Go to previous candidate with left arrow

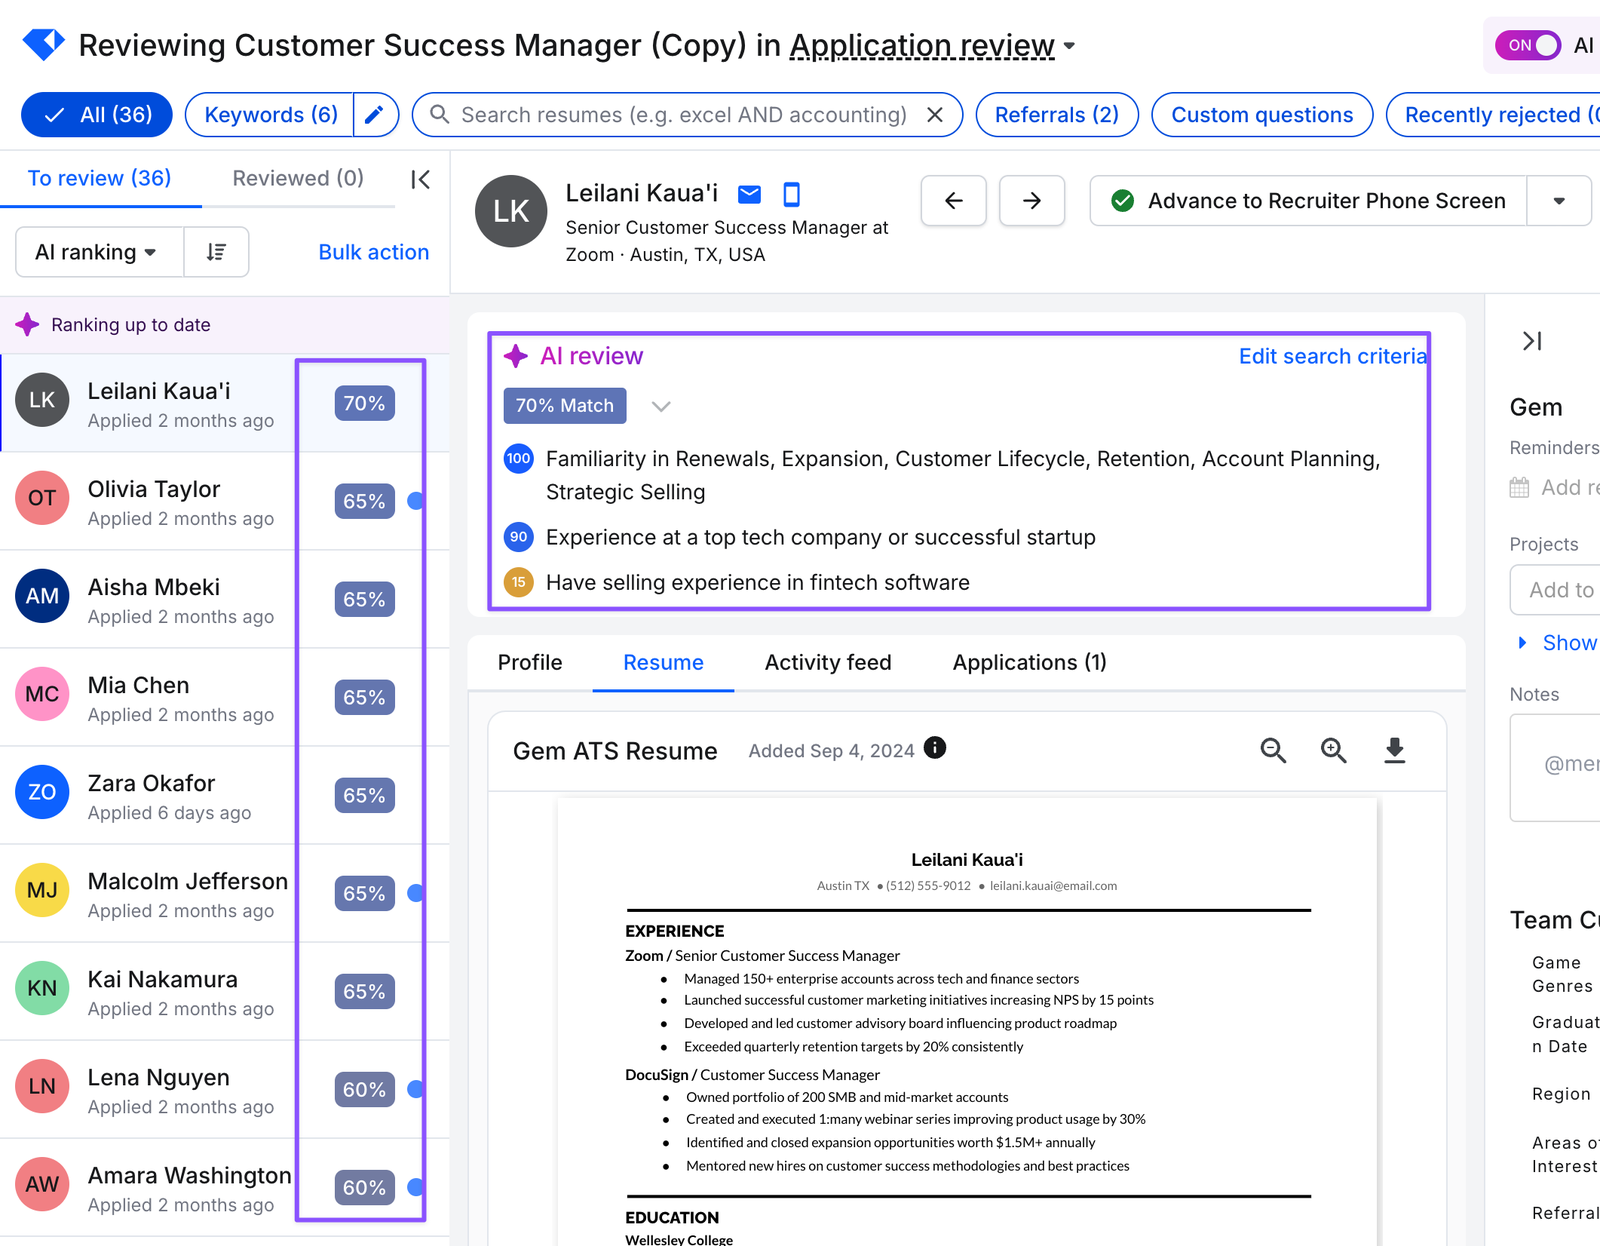click(954, 201)
